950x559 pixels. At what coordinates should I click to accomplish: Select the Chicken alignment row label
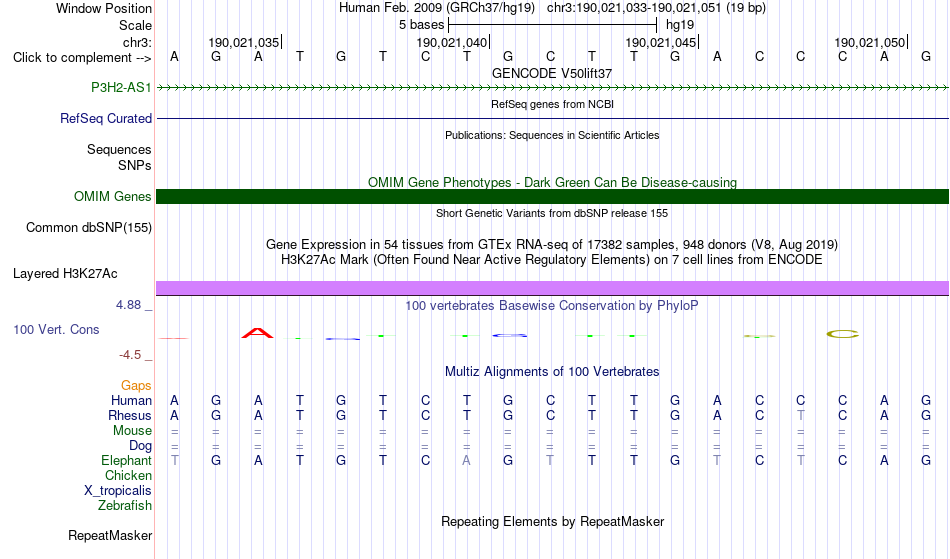coord(128,475)
